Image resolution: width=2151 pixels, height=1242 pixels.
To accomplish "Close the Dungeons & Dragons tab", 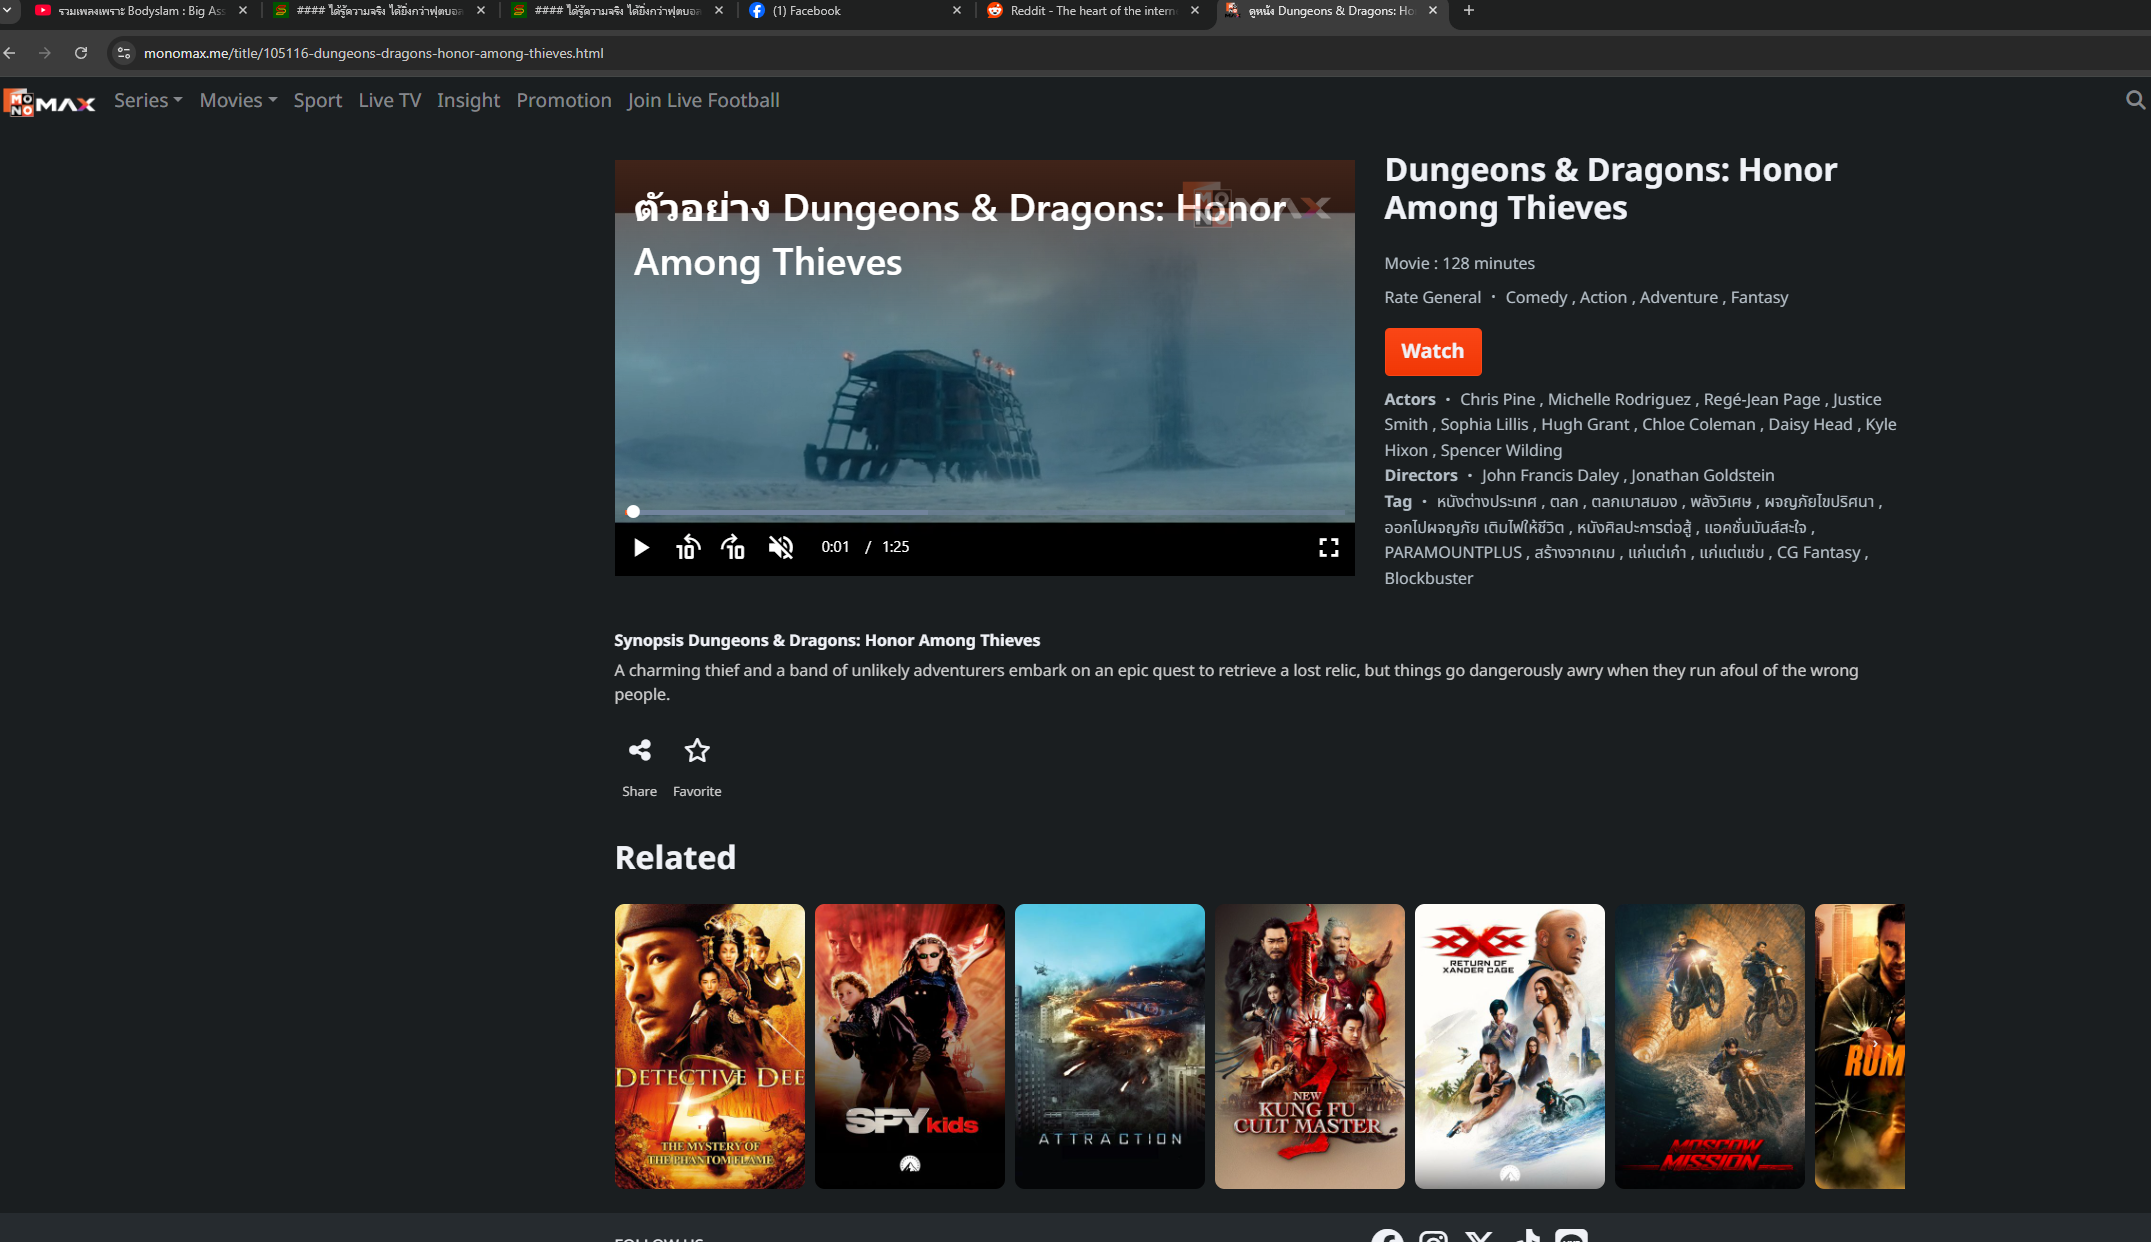I will click(x=1433, y=11).
